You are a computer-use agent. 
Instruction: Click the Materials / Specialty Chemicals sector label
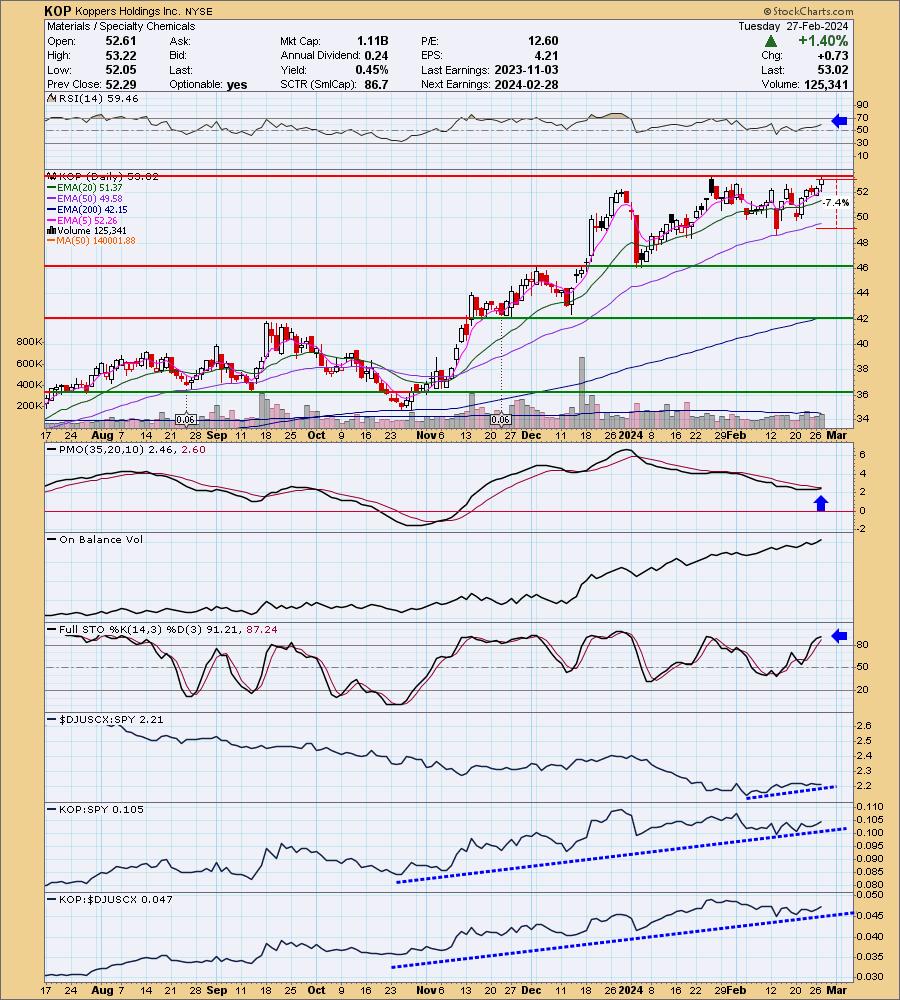(121, 26)
